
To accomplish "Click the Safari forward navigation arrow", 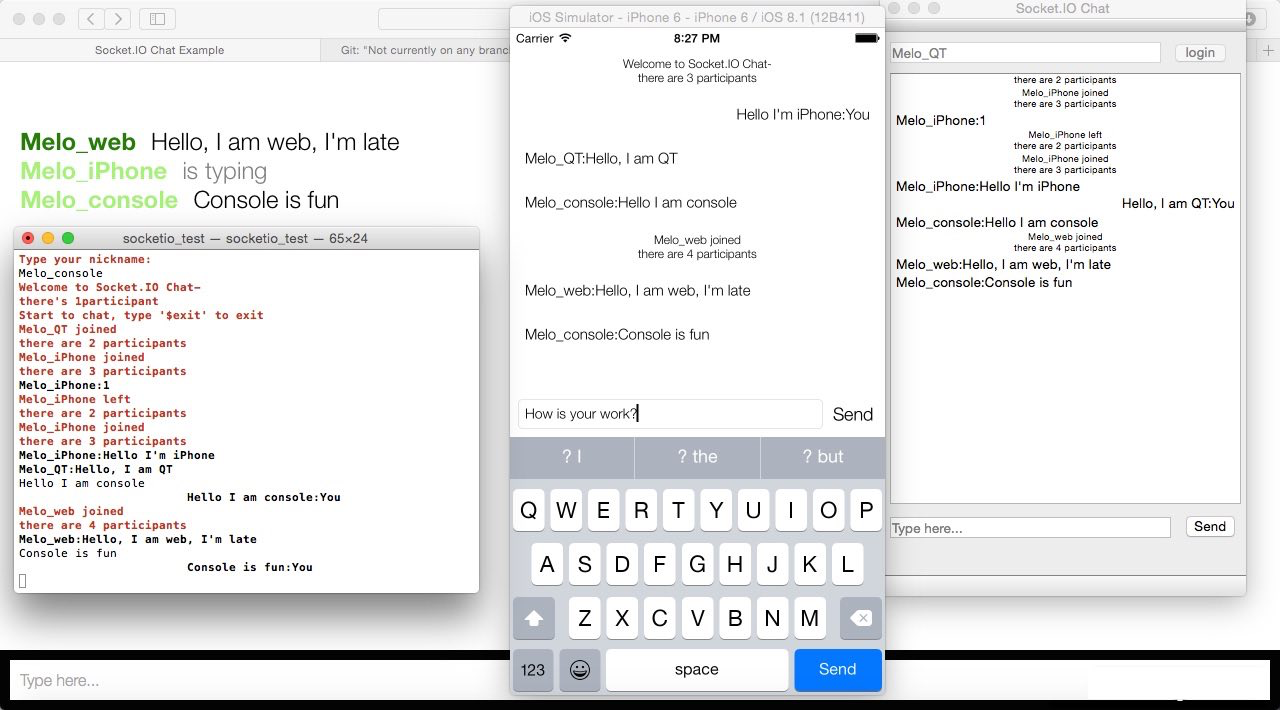I will (x=119, y=17).
